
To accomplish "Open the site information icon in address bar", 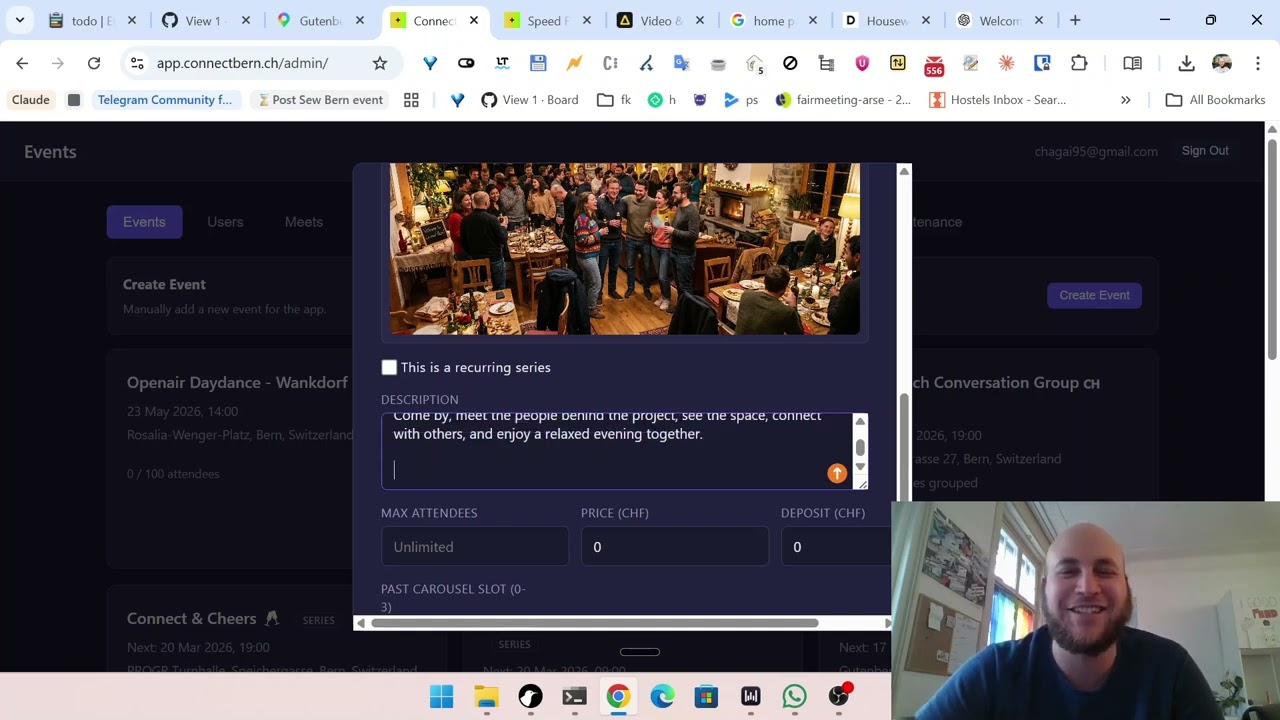I will click(136, 63).
